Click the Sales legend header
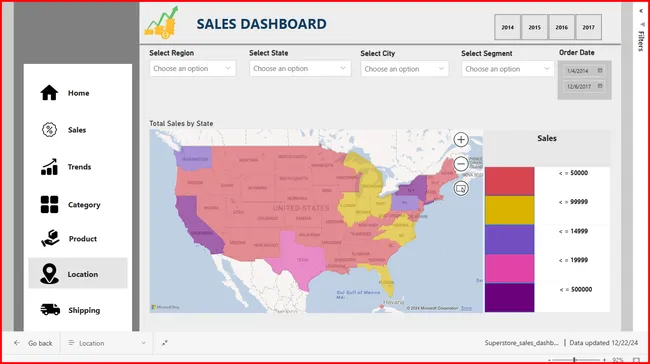The width and height of the screenshot is (650, 364). point(547,138)
